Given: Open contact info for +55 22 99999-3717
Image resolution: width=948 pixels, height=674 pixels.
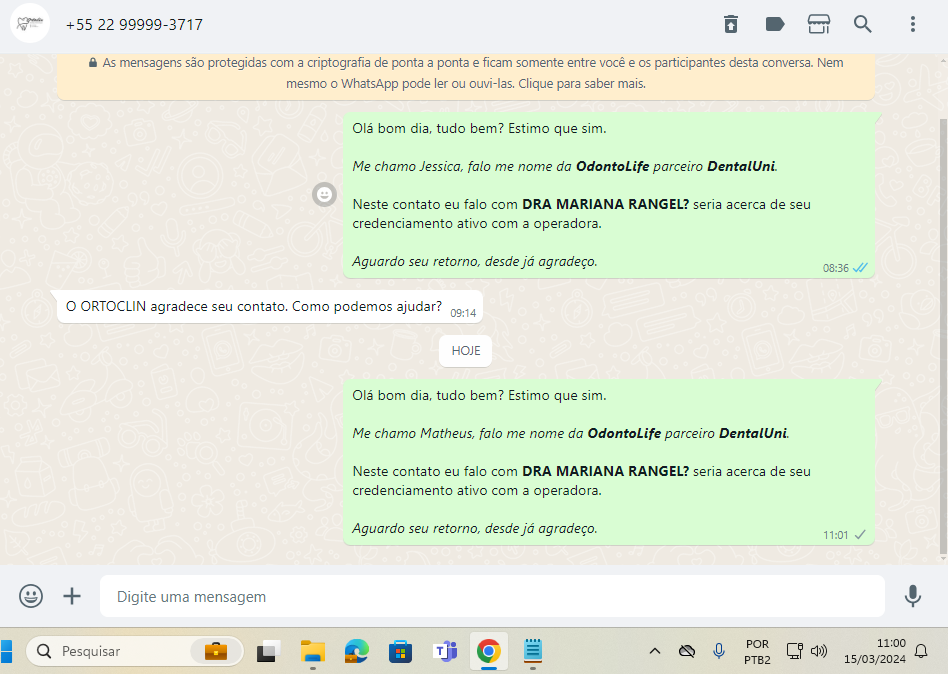Looking at the screenshot, I should coord(134,25).
